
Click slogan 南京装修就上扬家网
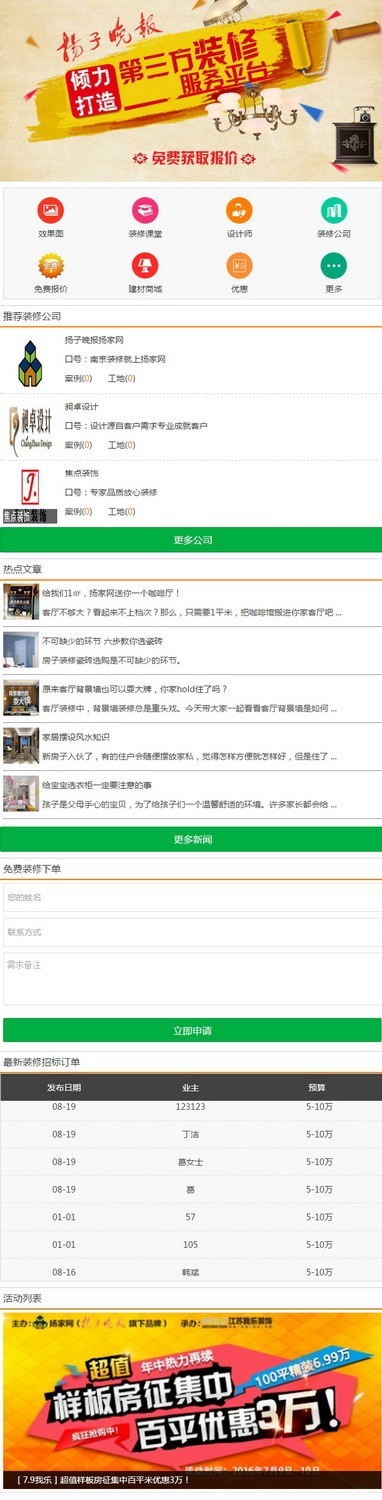(x=128, y=359)
